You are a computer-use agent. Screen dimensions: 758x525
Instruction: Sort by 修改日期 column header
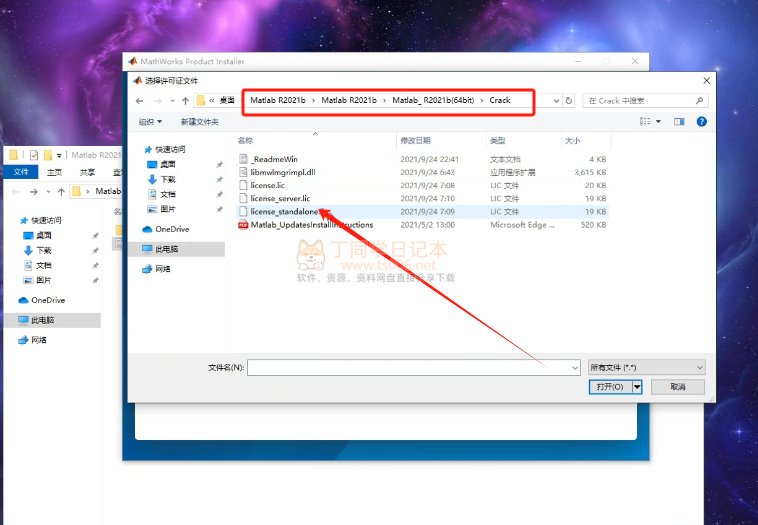415,141
